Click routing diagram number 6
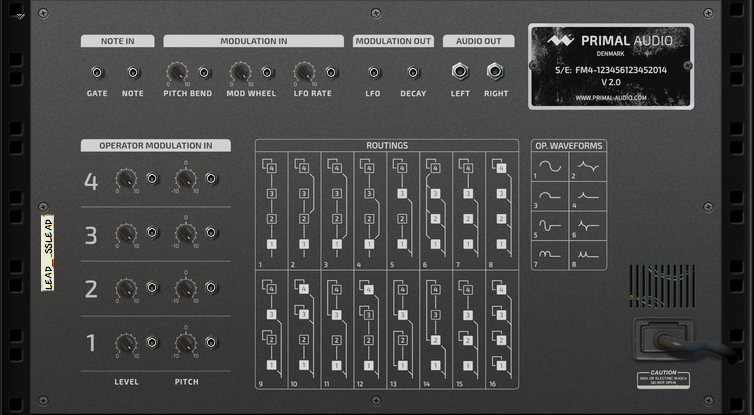The height and width of the screenshot is (415, 754). [436, 211]
